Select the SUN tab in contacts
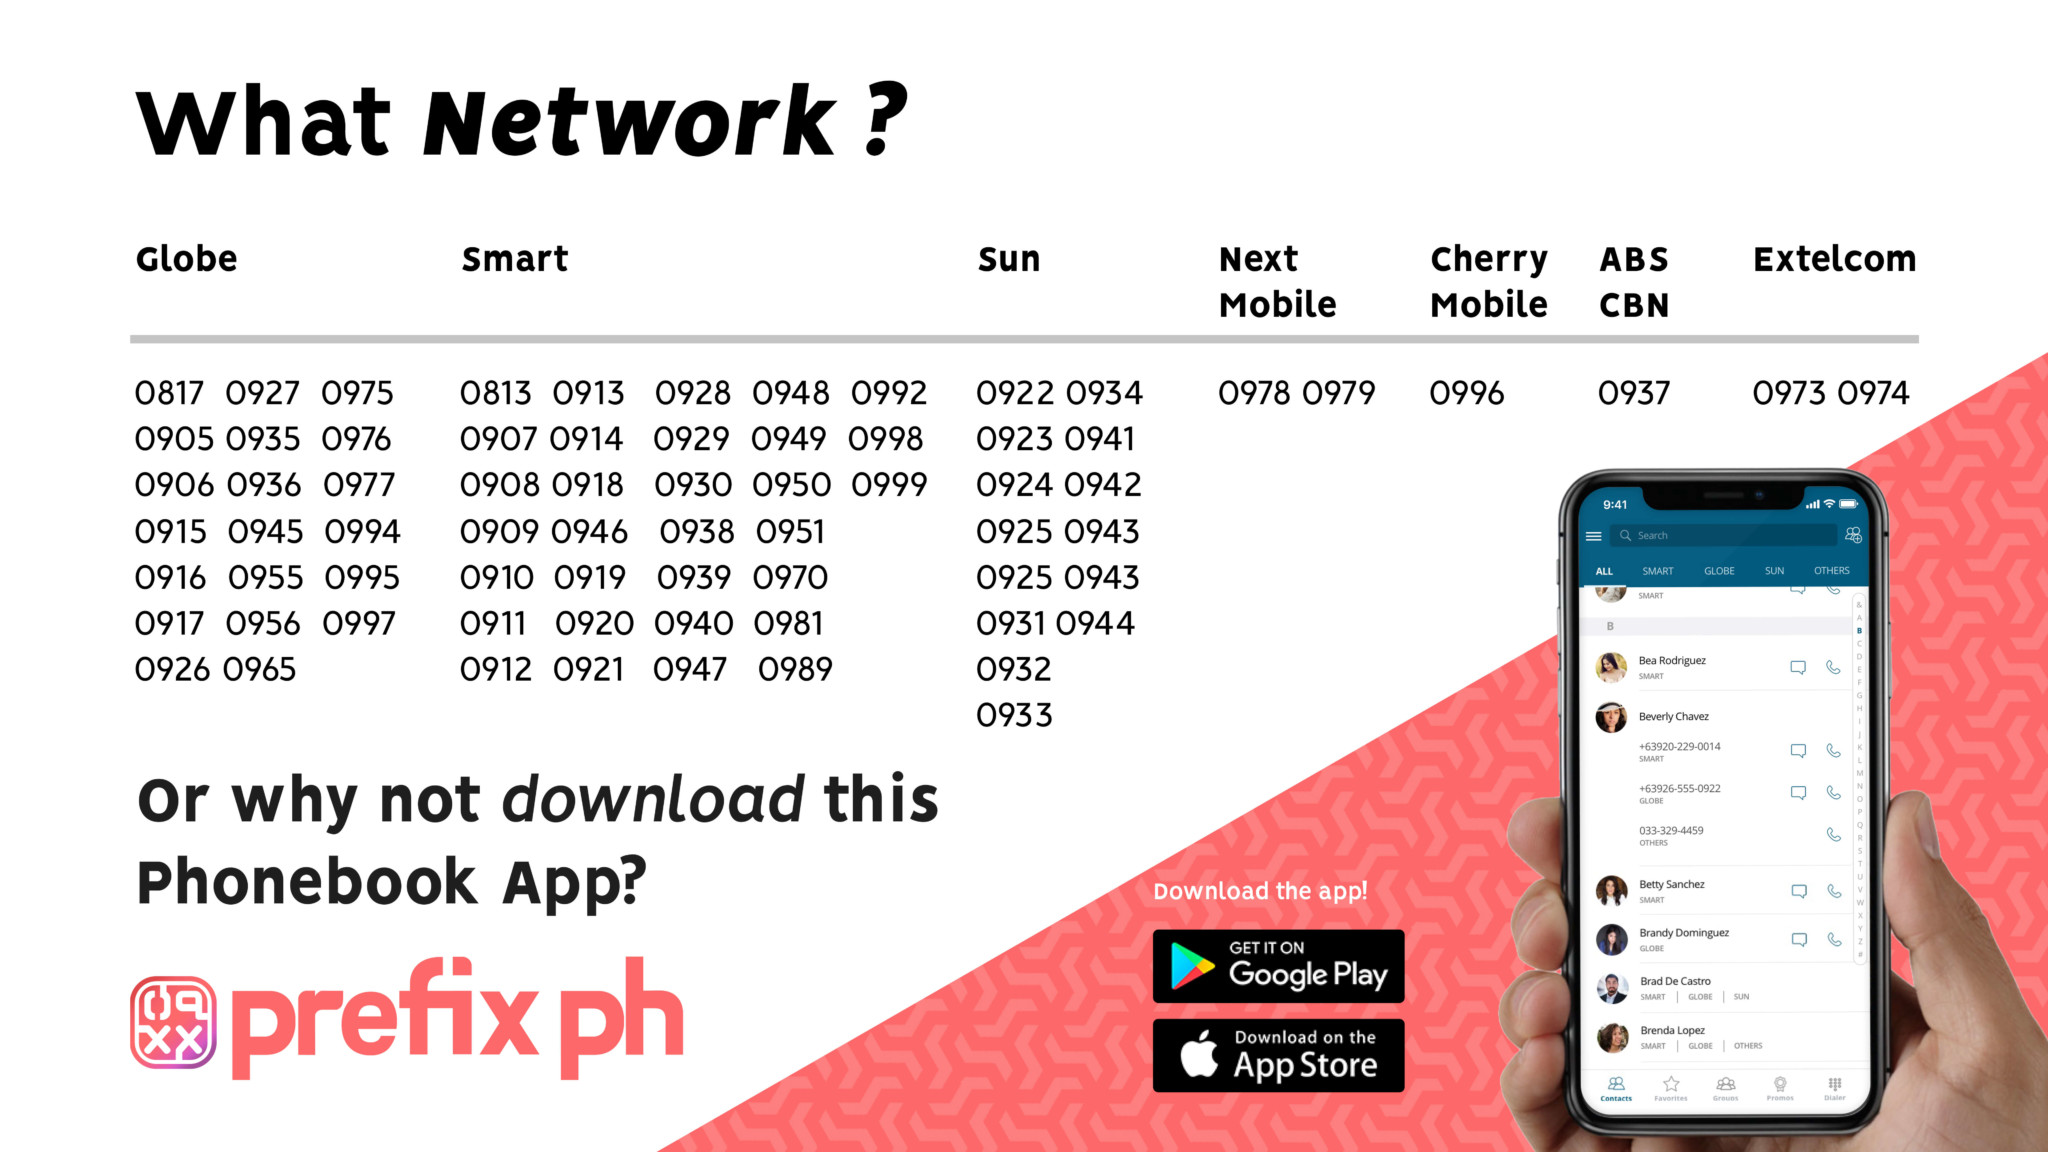The image size is (2048, 1152). coord(1774,568)
